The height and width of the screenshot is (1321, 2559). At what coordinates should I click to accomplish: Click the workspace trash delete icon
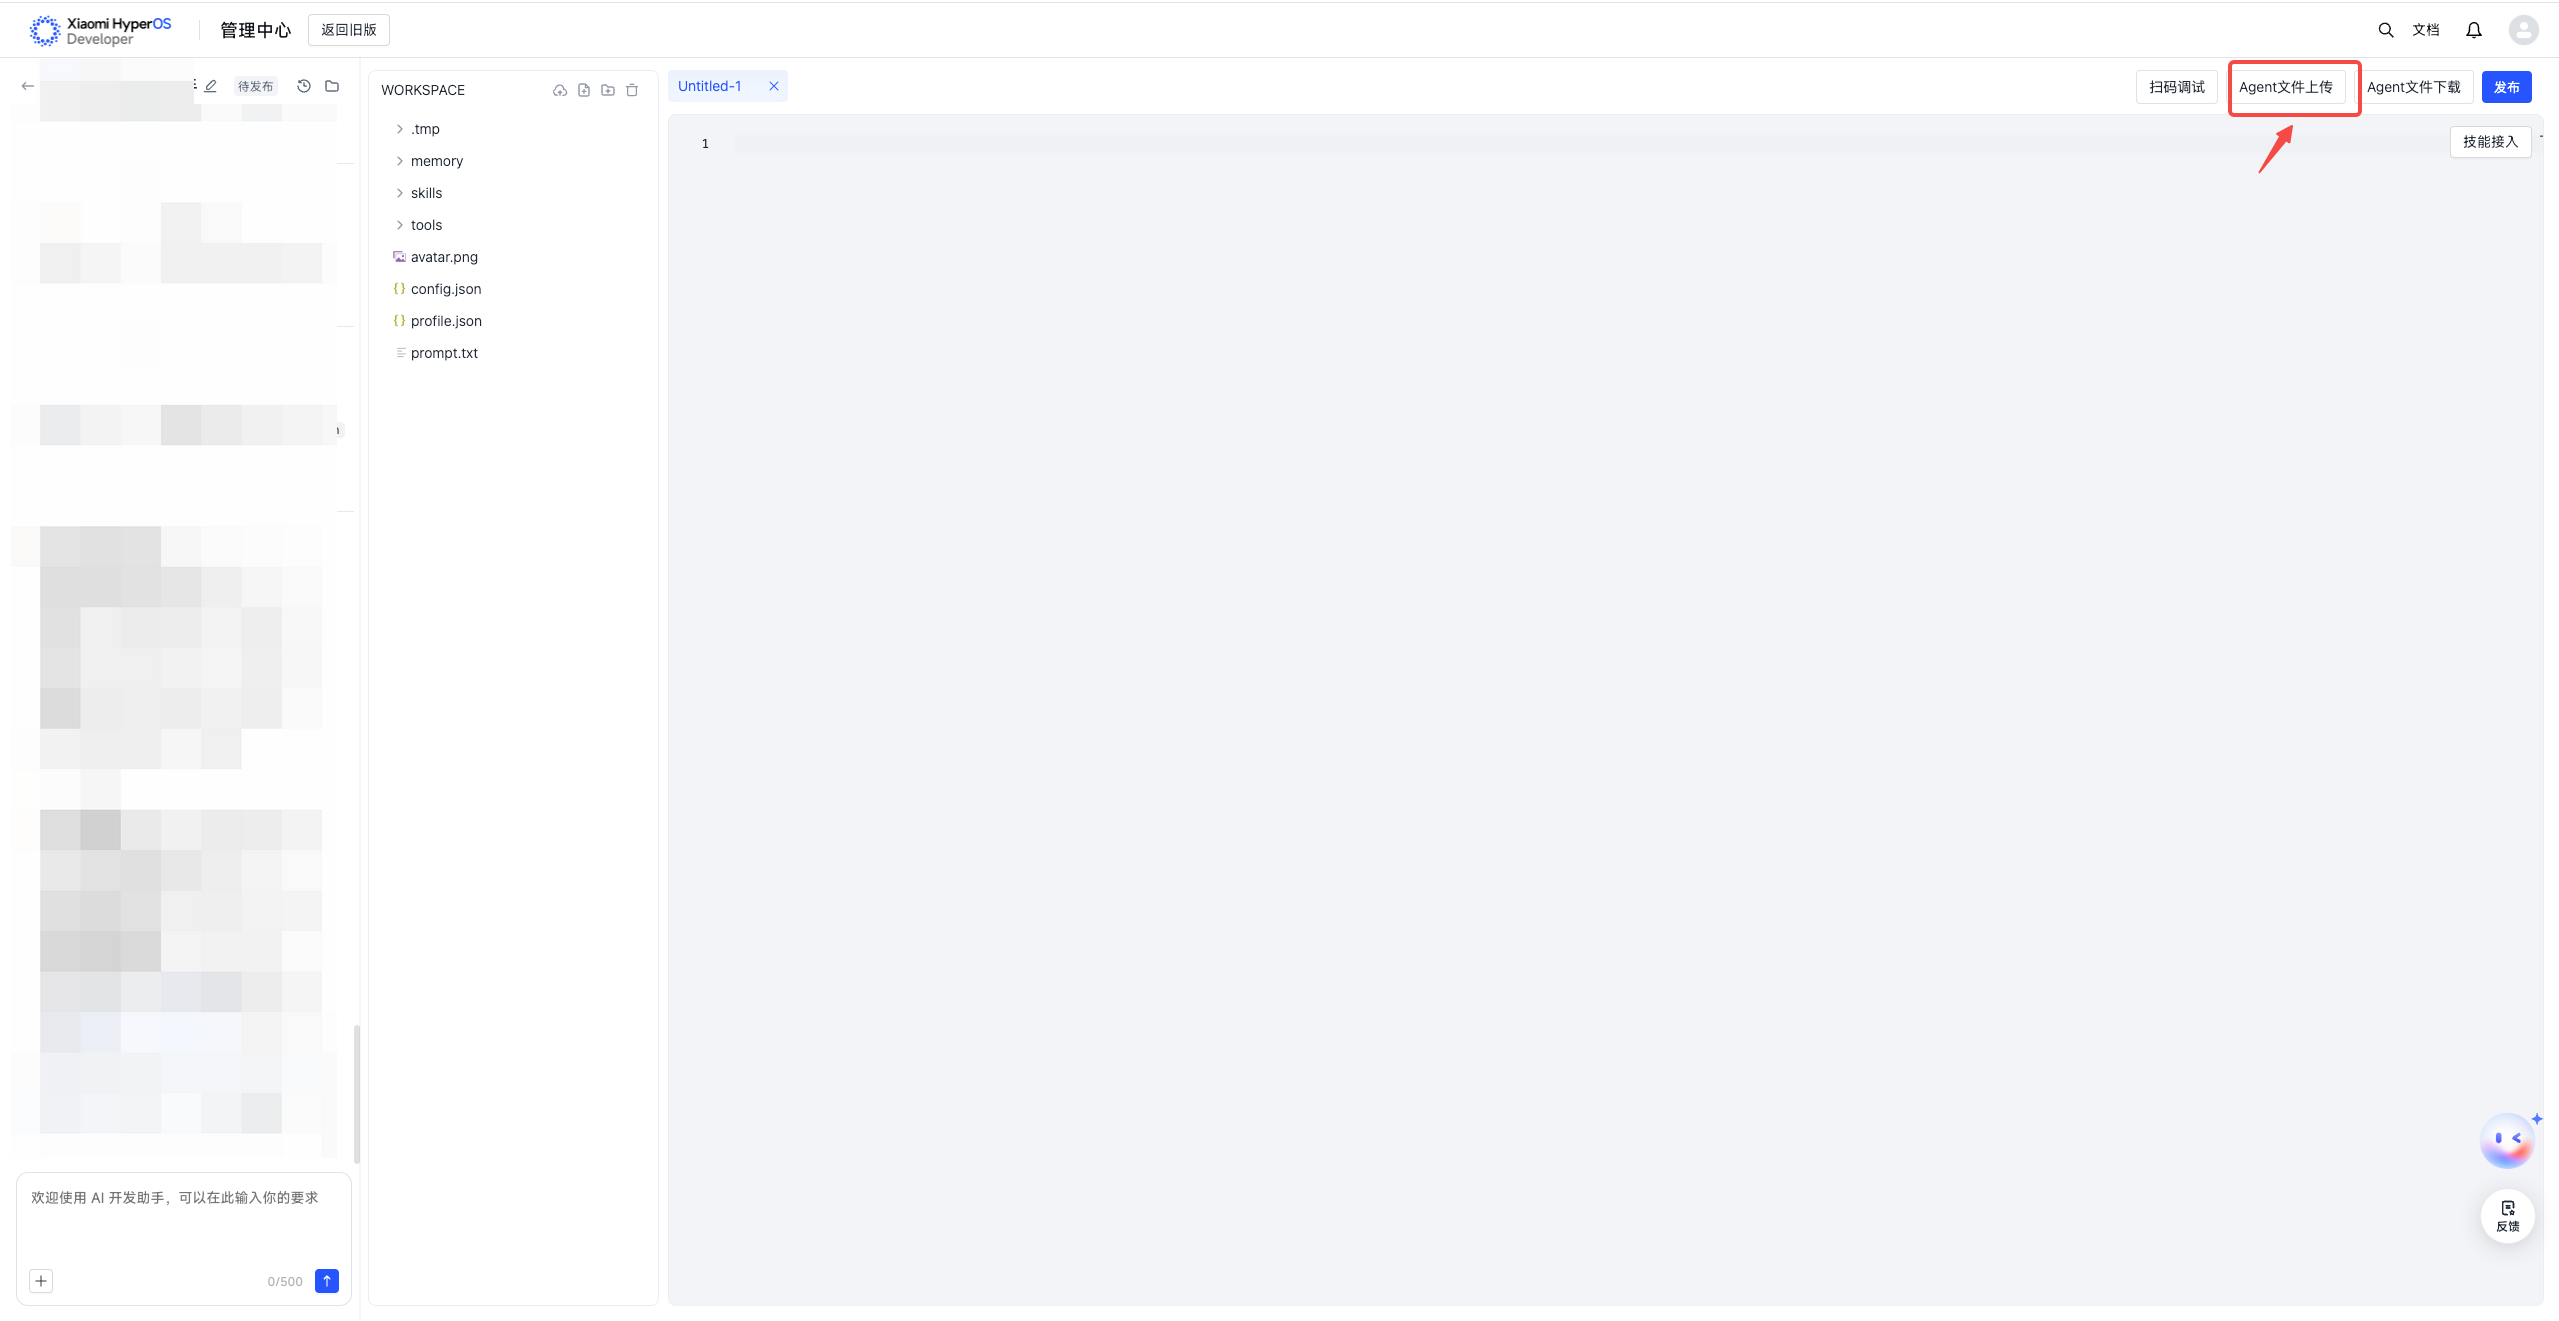click(632, 90)
